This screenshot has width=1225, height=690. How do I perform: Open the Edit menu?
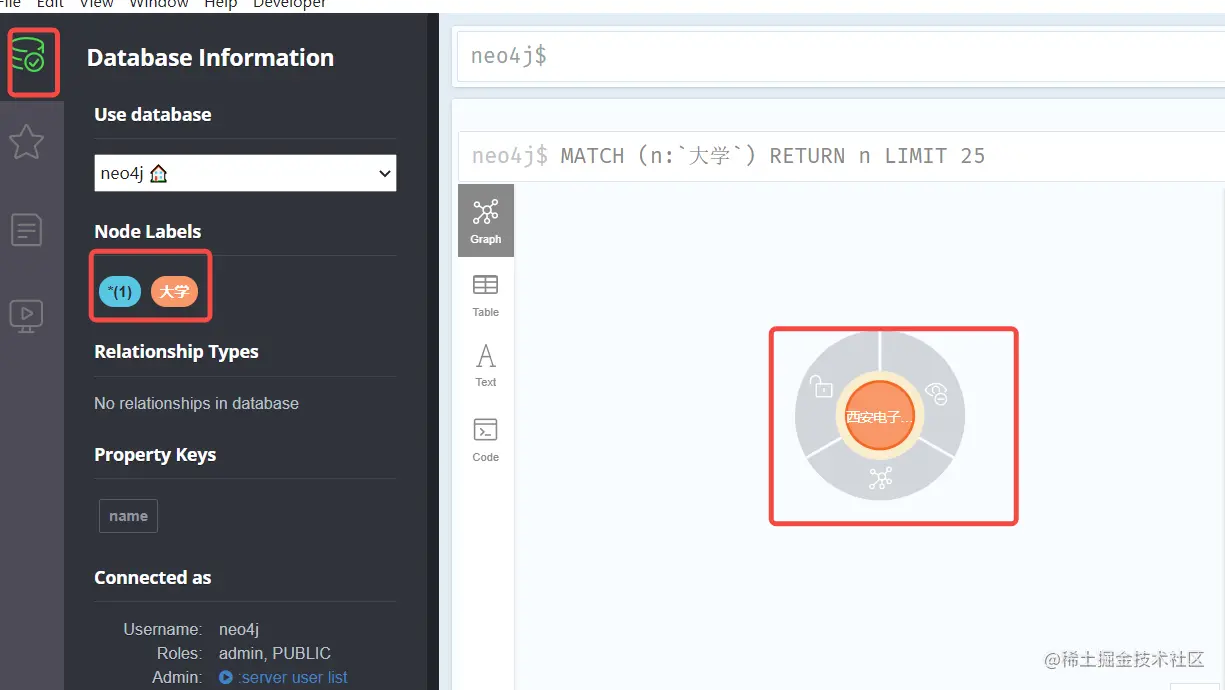point(50,4)
